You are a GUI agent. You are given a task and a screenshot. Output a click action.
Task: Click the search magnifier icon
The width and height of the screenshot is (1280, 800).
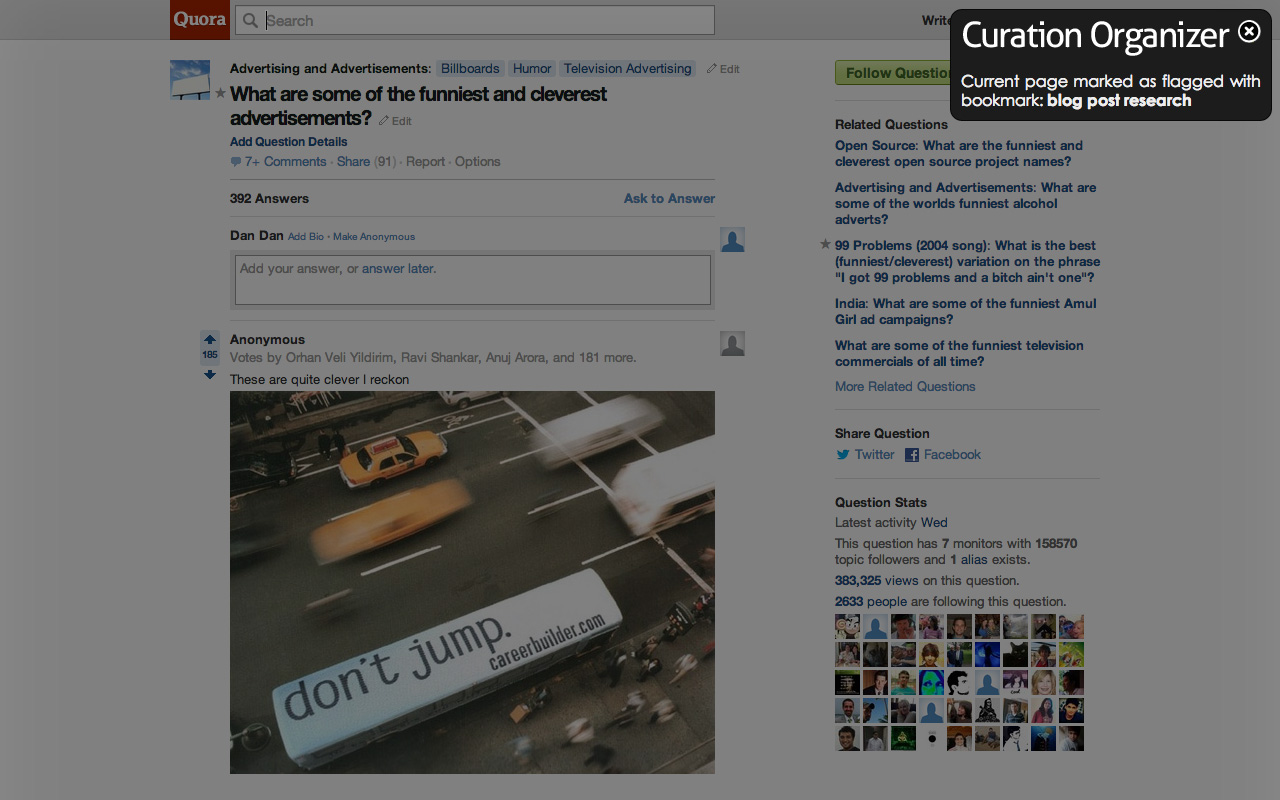(x=251, y=20)
